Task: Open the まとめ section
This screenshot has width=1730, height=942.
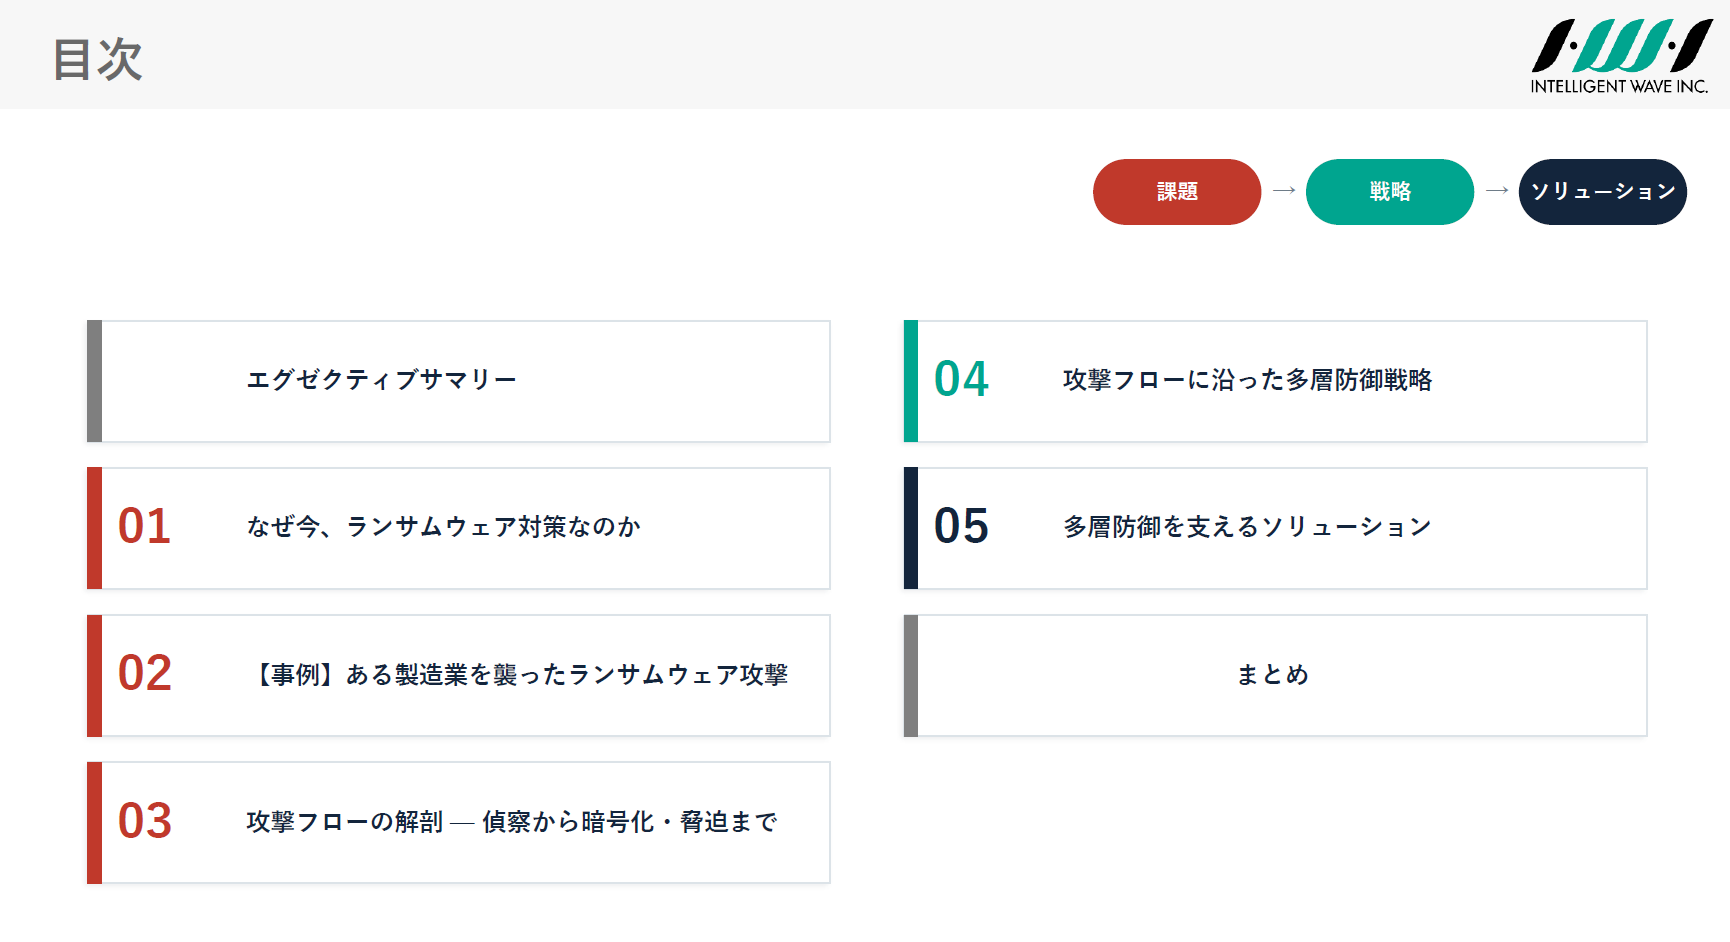Action: 1275,675
